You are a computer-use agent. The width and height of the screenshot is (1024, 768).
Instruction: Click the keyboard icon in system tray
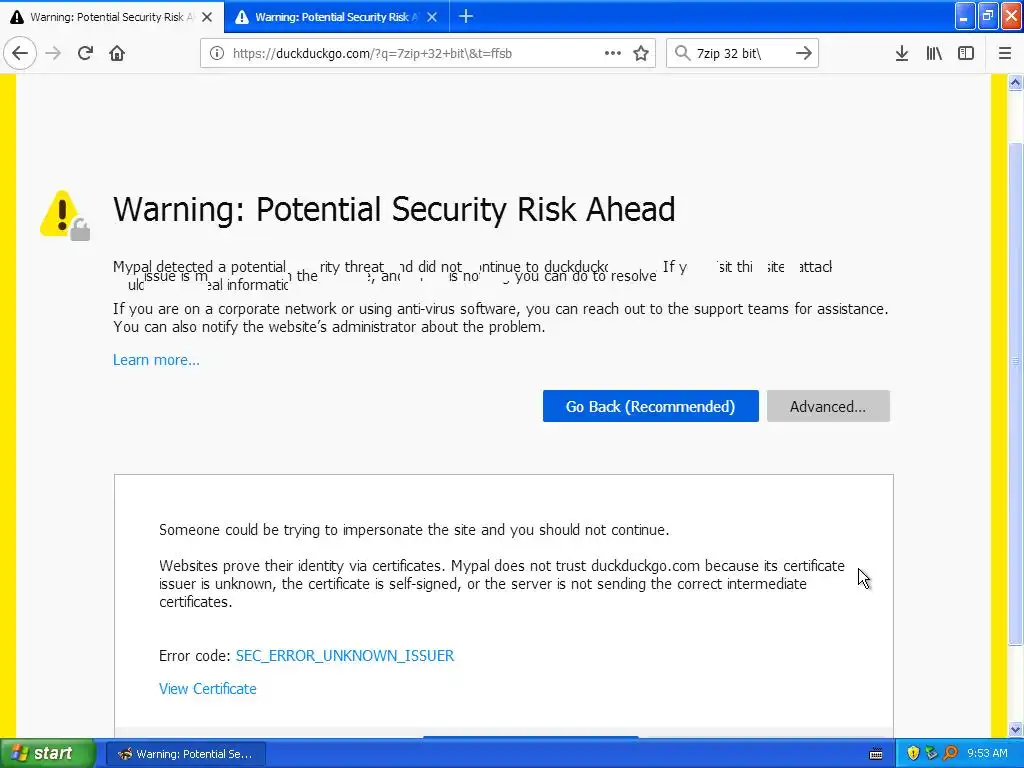(x=876, y=754)
